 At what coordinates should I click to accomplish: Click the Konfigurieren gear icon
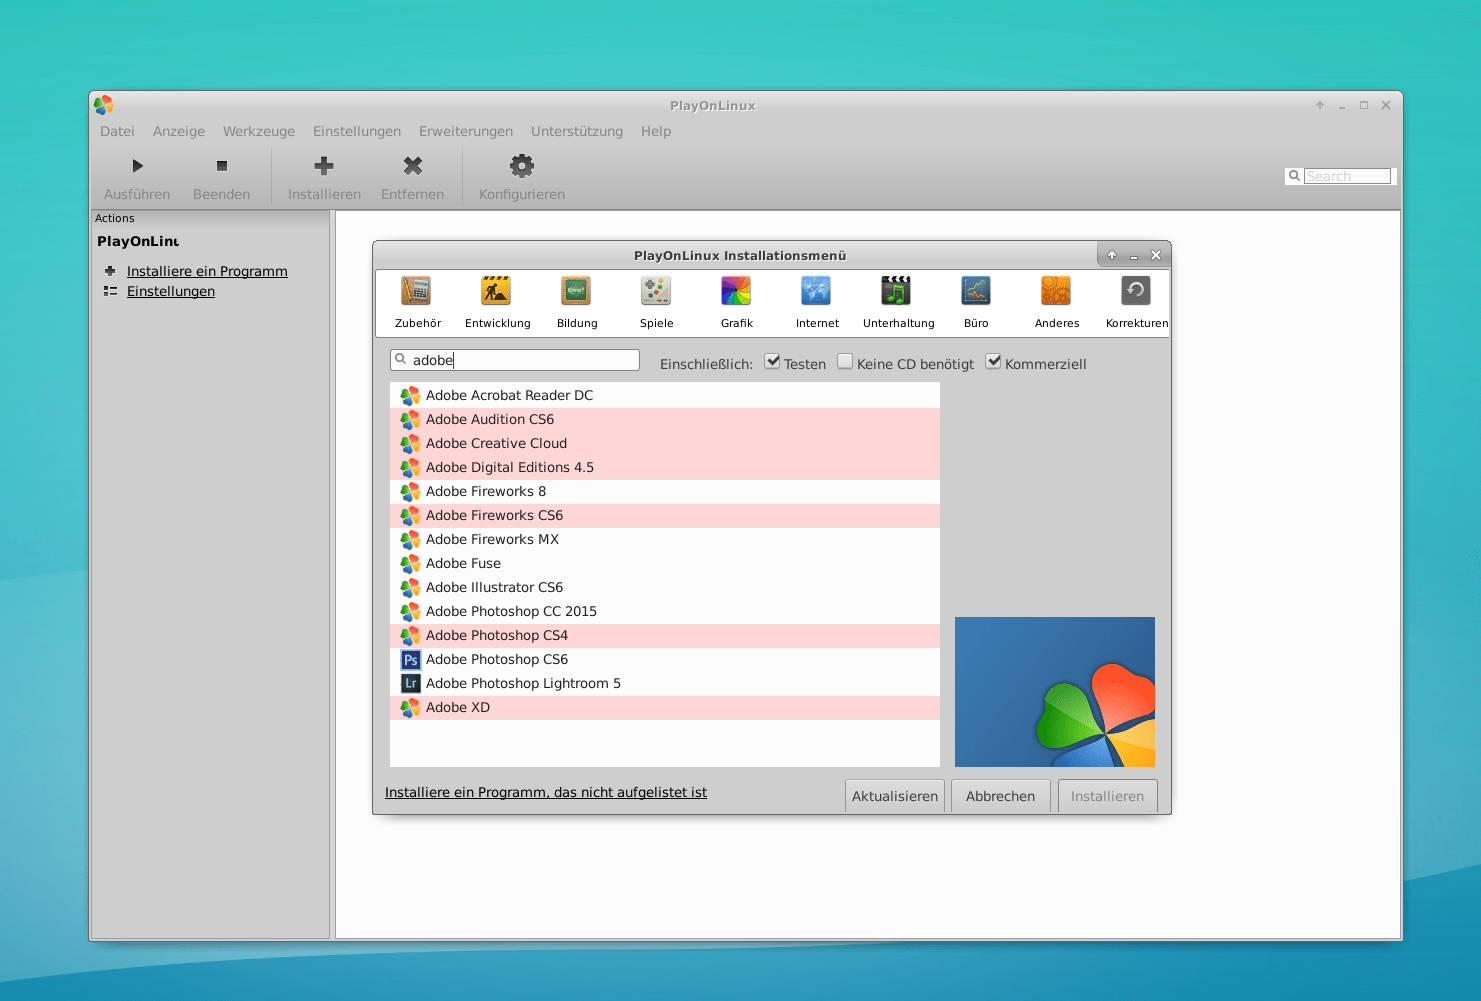coord(522,166)
